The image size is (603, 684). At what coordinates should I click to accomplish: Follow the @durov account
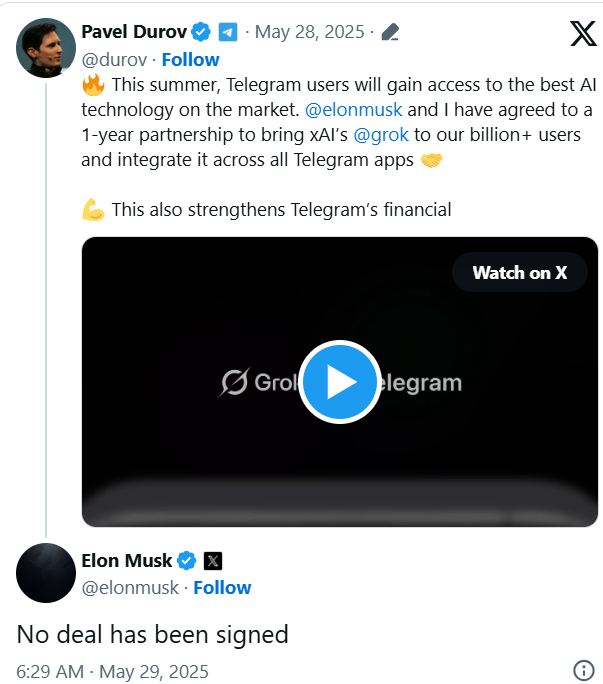coord(191,60)
